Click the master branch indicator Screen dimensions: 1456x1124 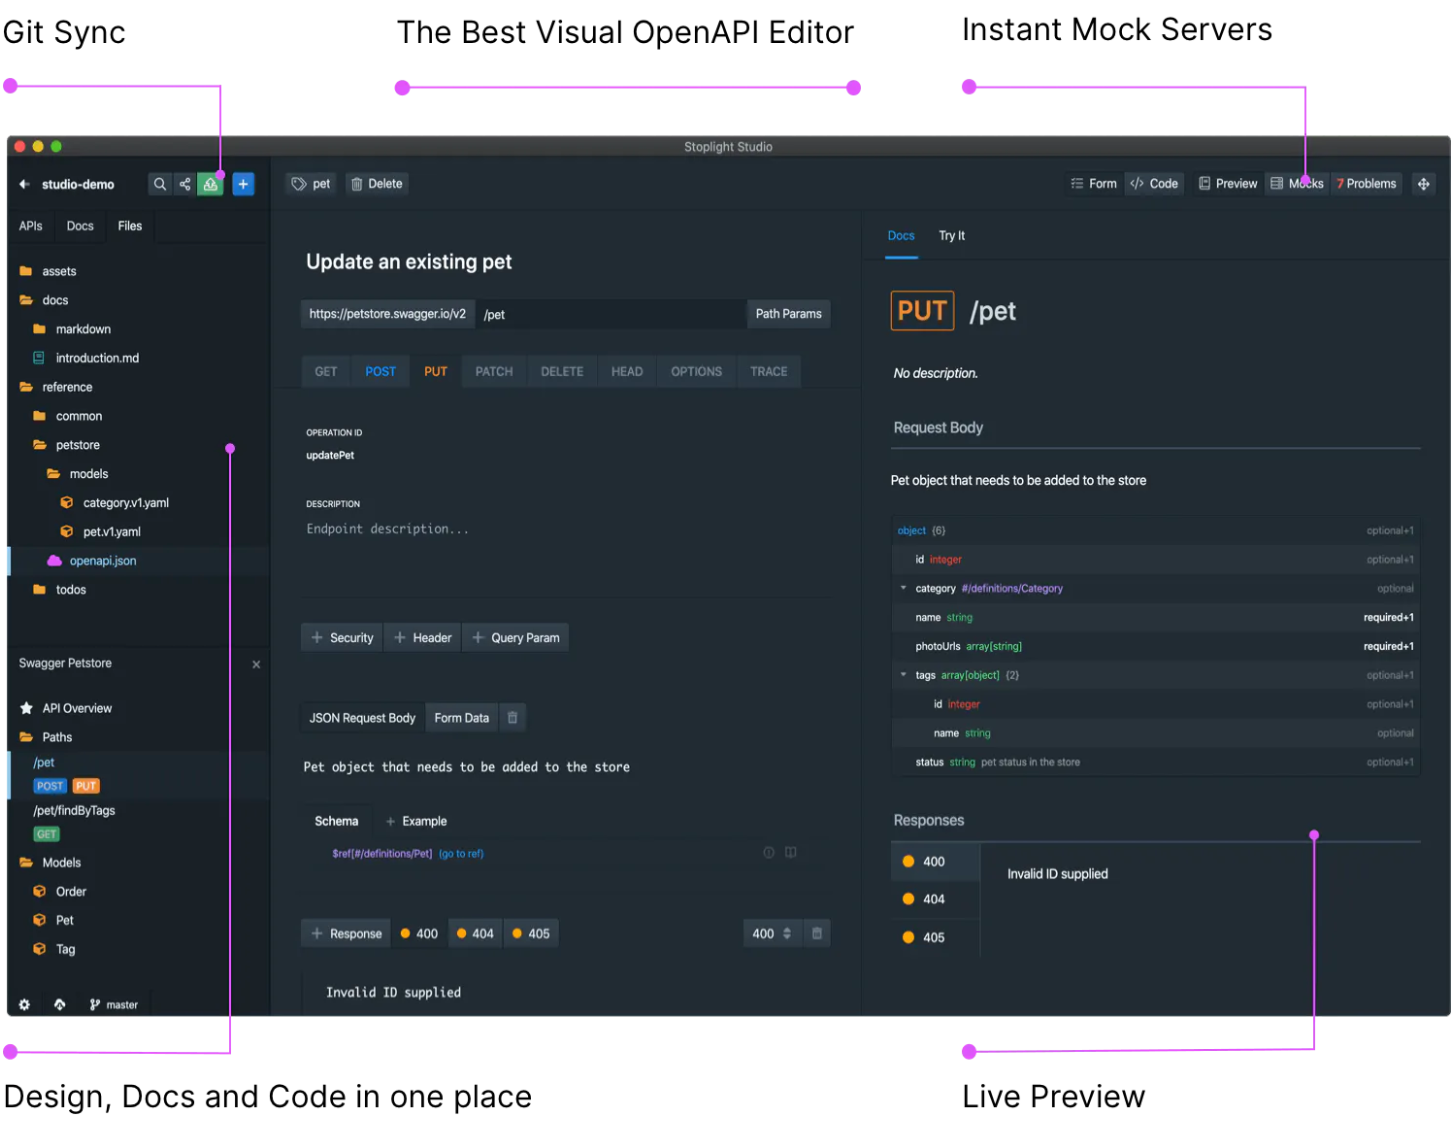[x=114, y=1005]
